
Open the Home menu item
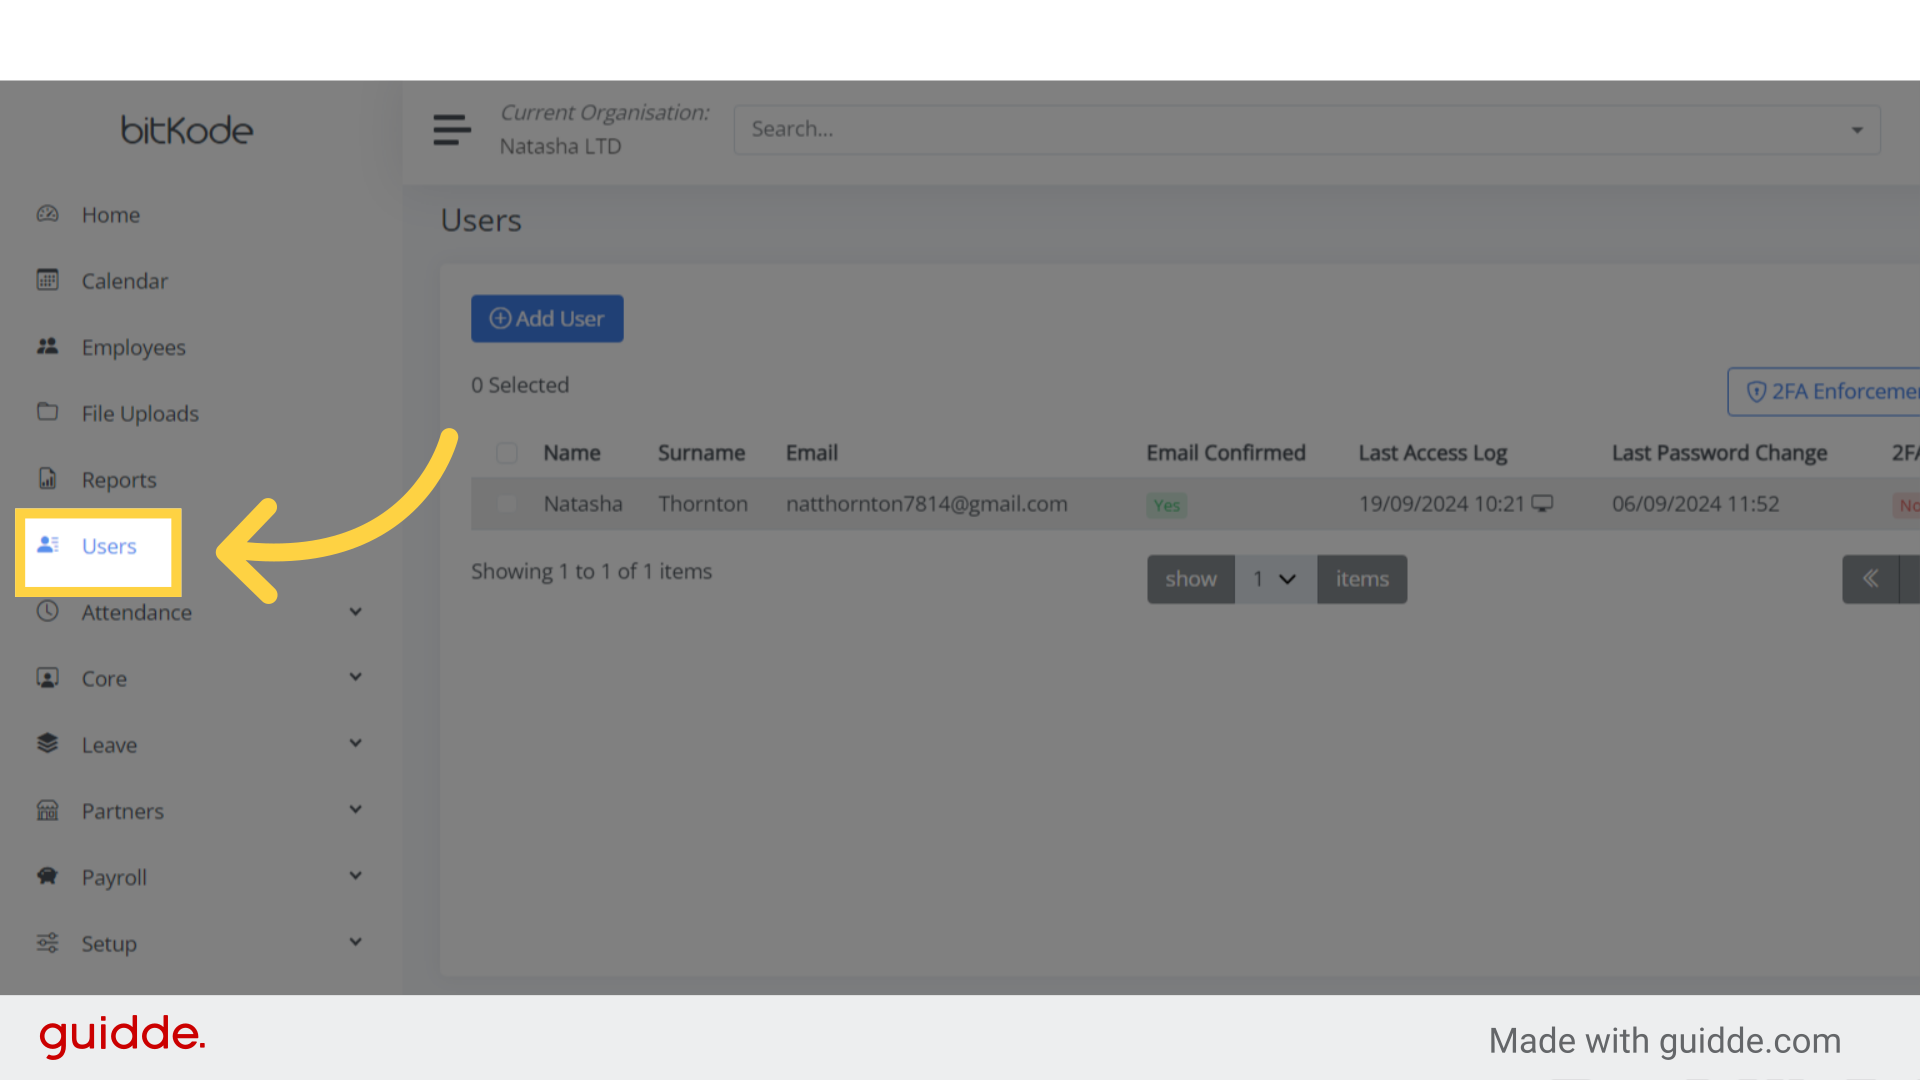click(x=111, y=215)
